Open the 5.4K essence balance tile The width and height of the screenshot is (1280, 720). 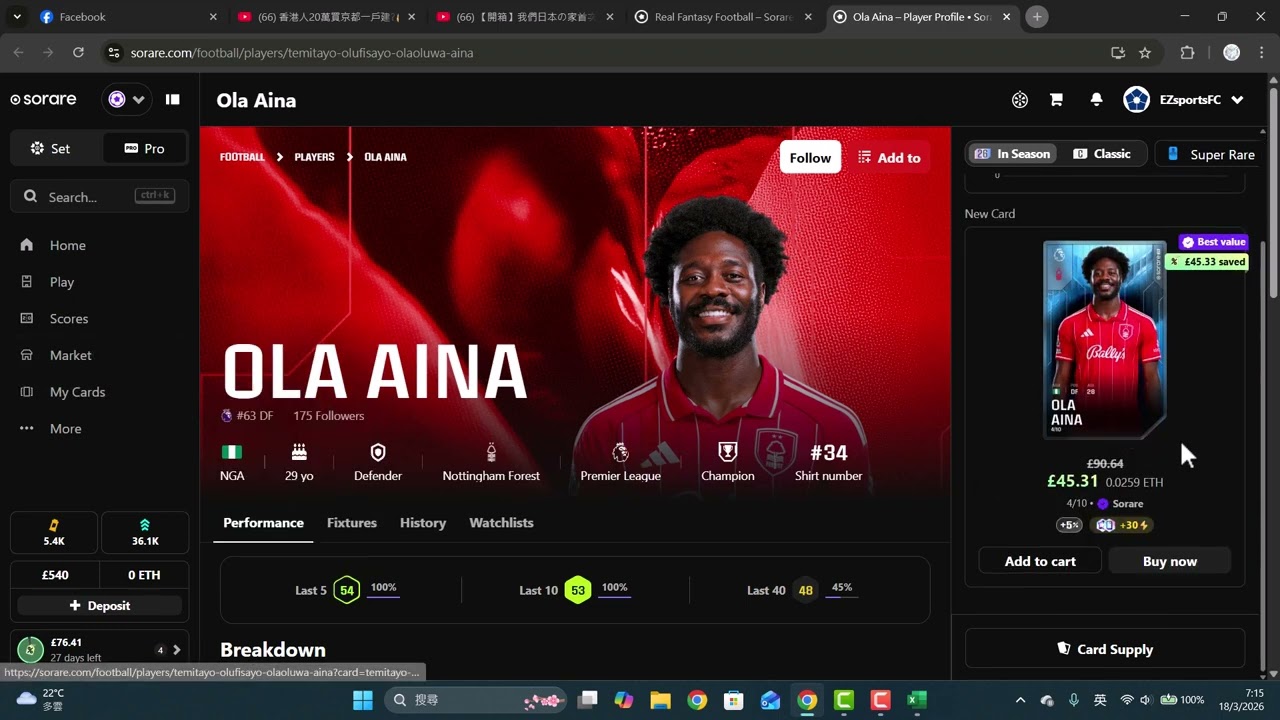[54, 533]
